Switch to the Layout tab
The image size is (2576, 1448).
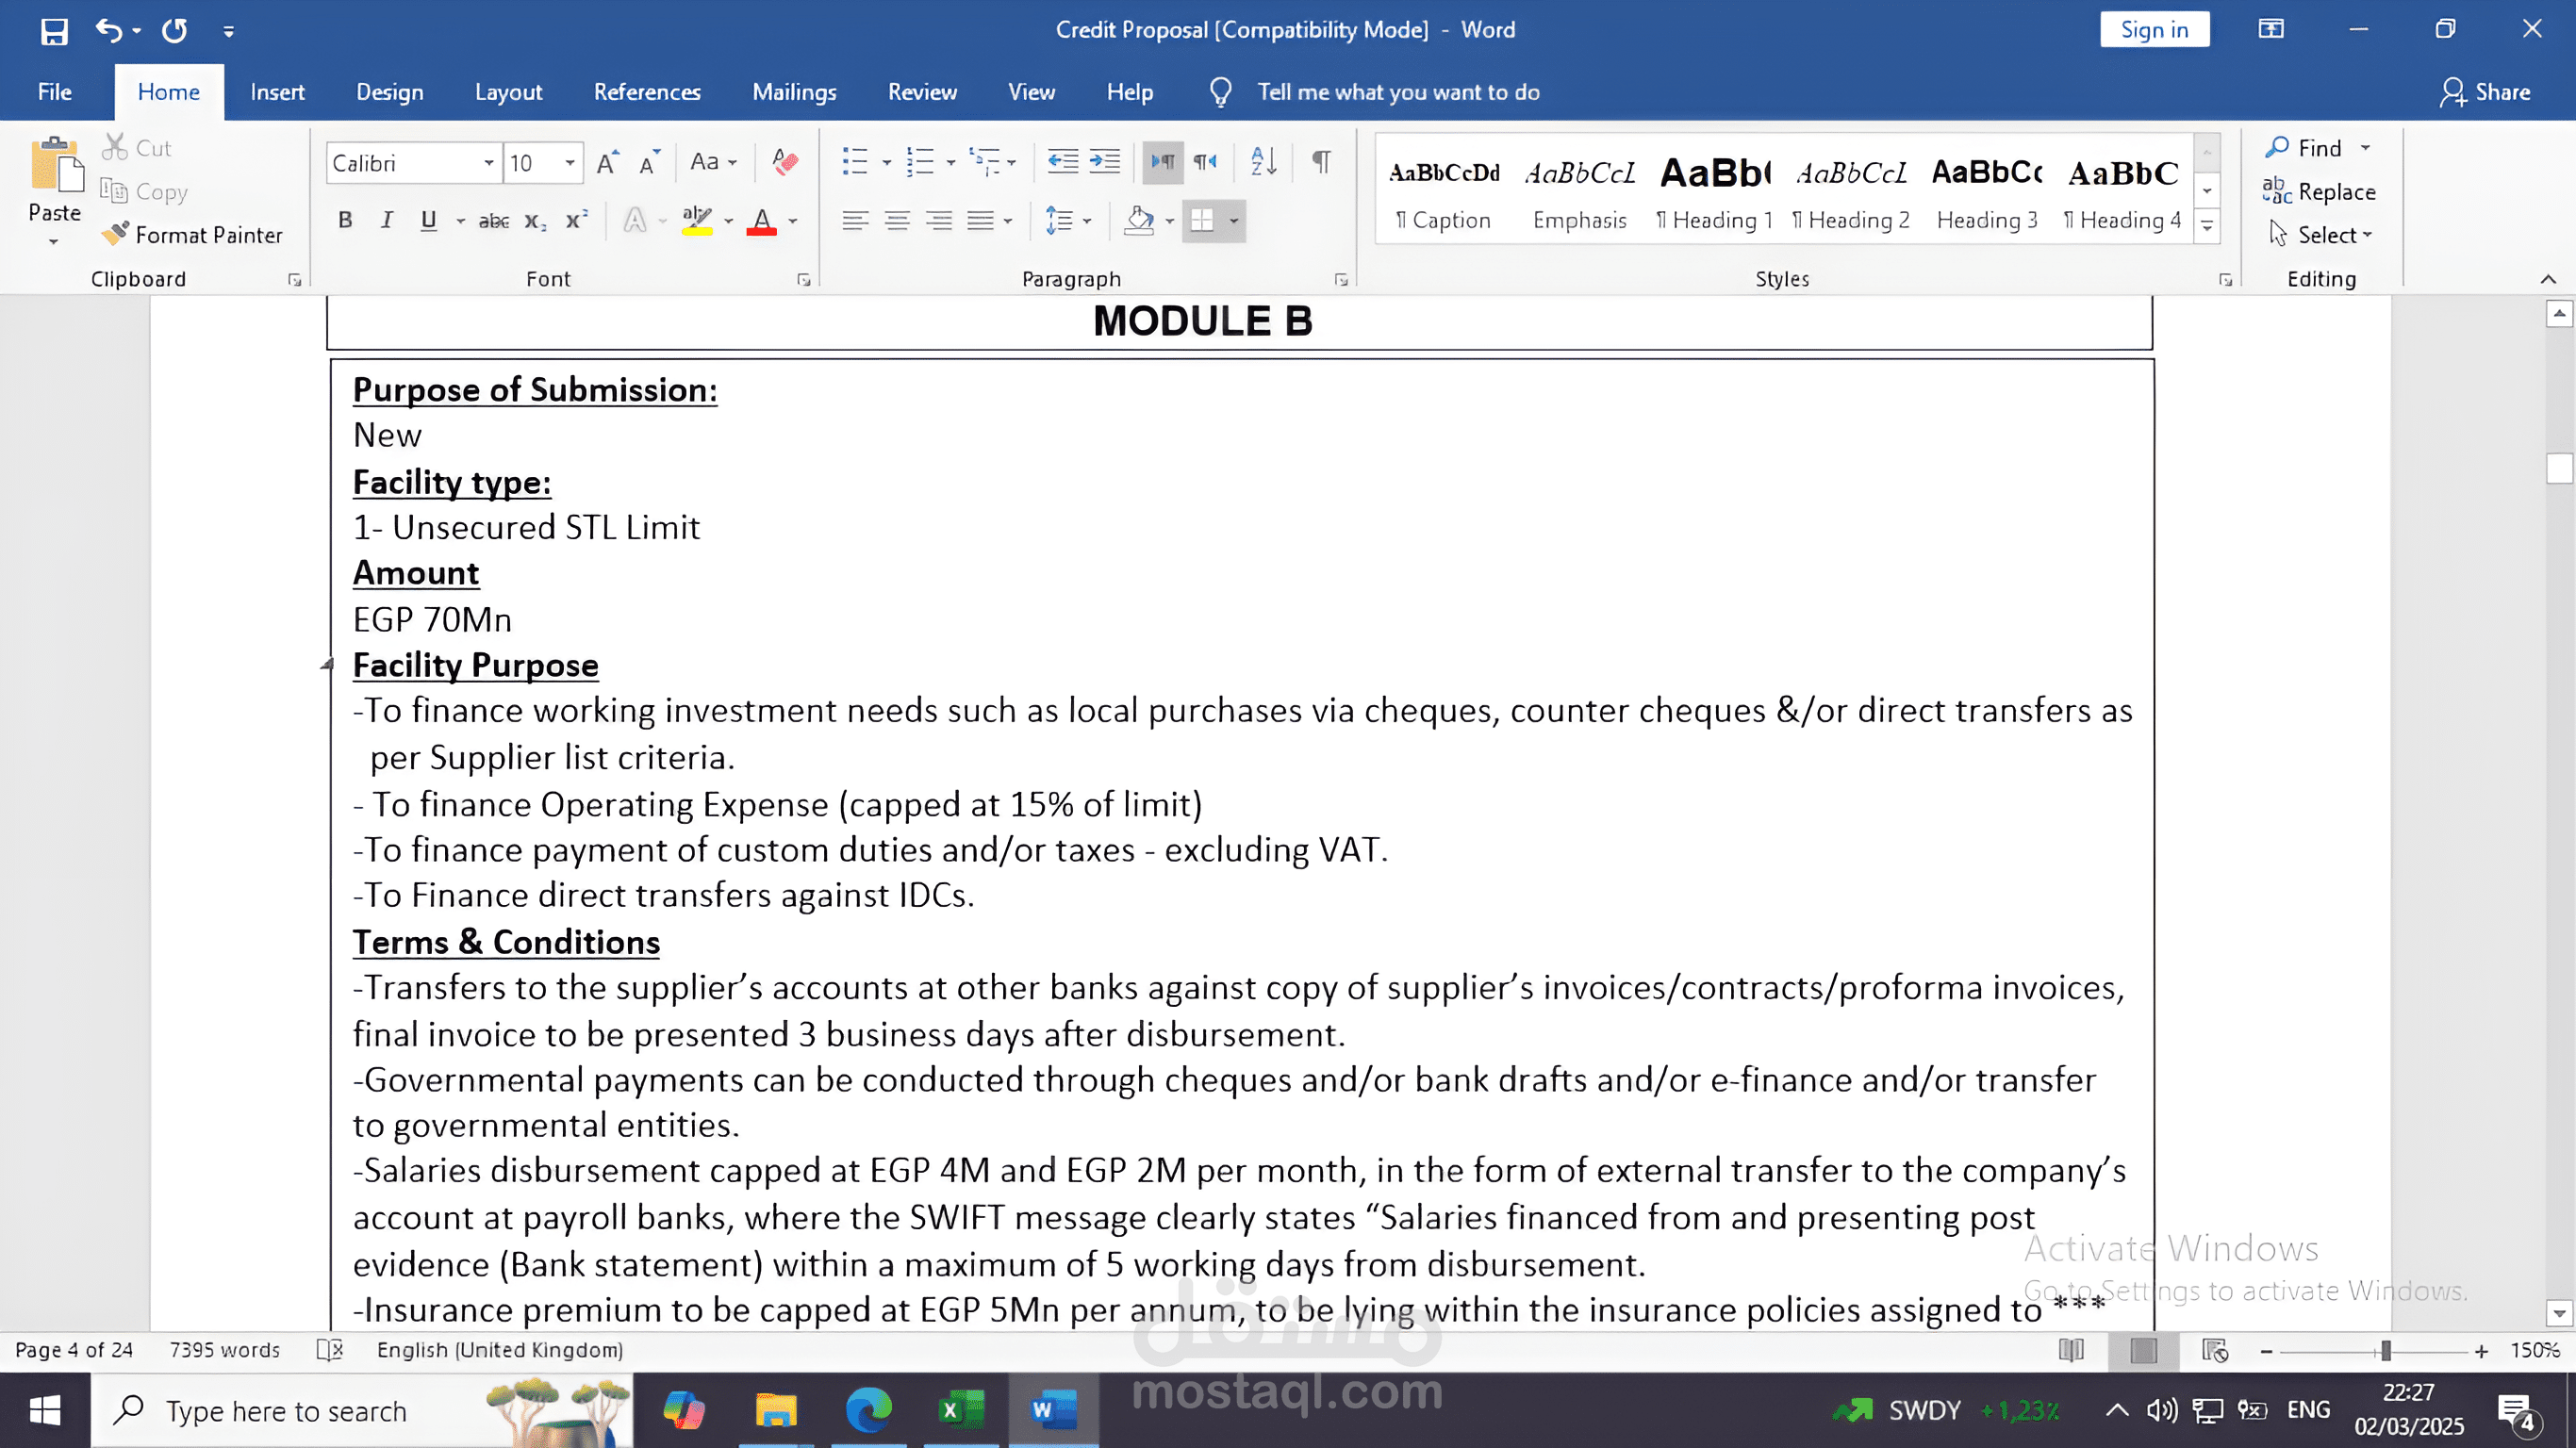coord(508,92)
